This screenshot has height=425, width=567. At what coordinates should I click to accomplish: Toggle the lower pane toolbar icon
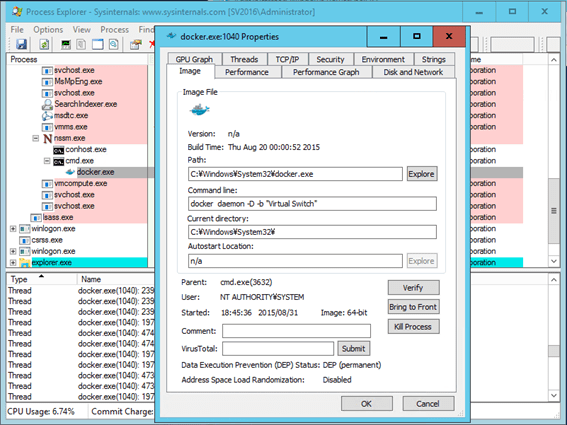click(98, 44)
